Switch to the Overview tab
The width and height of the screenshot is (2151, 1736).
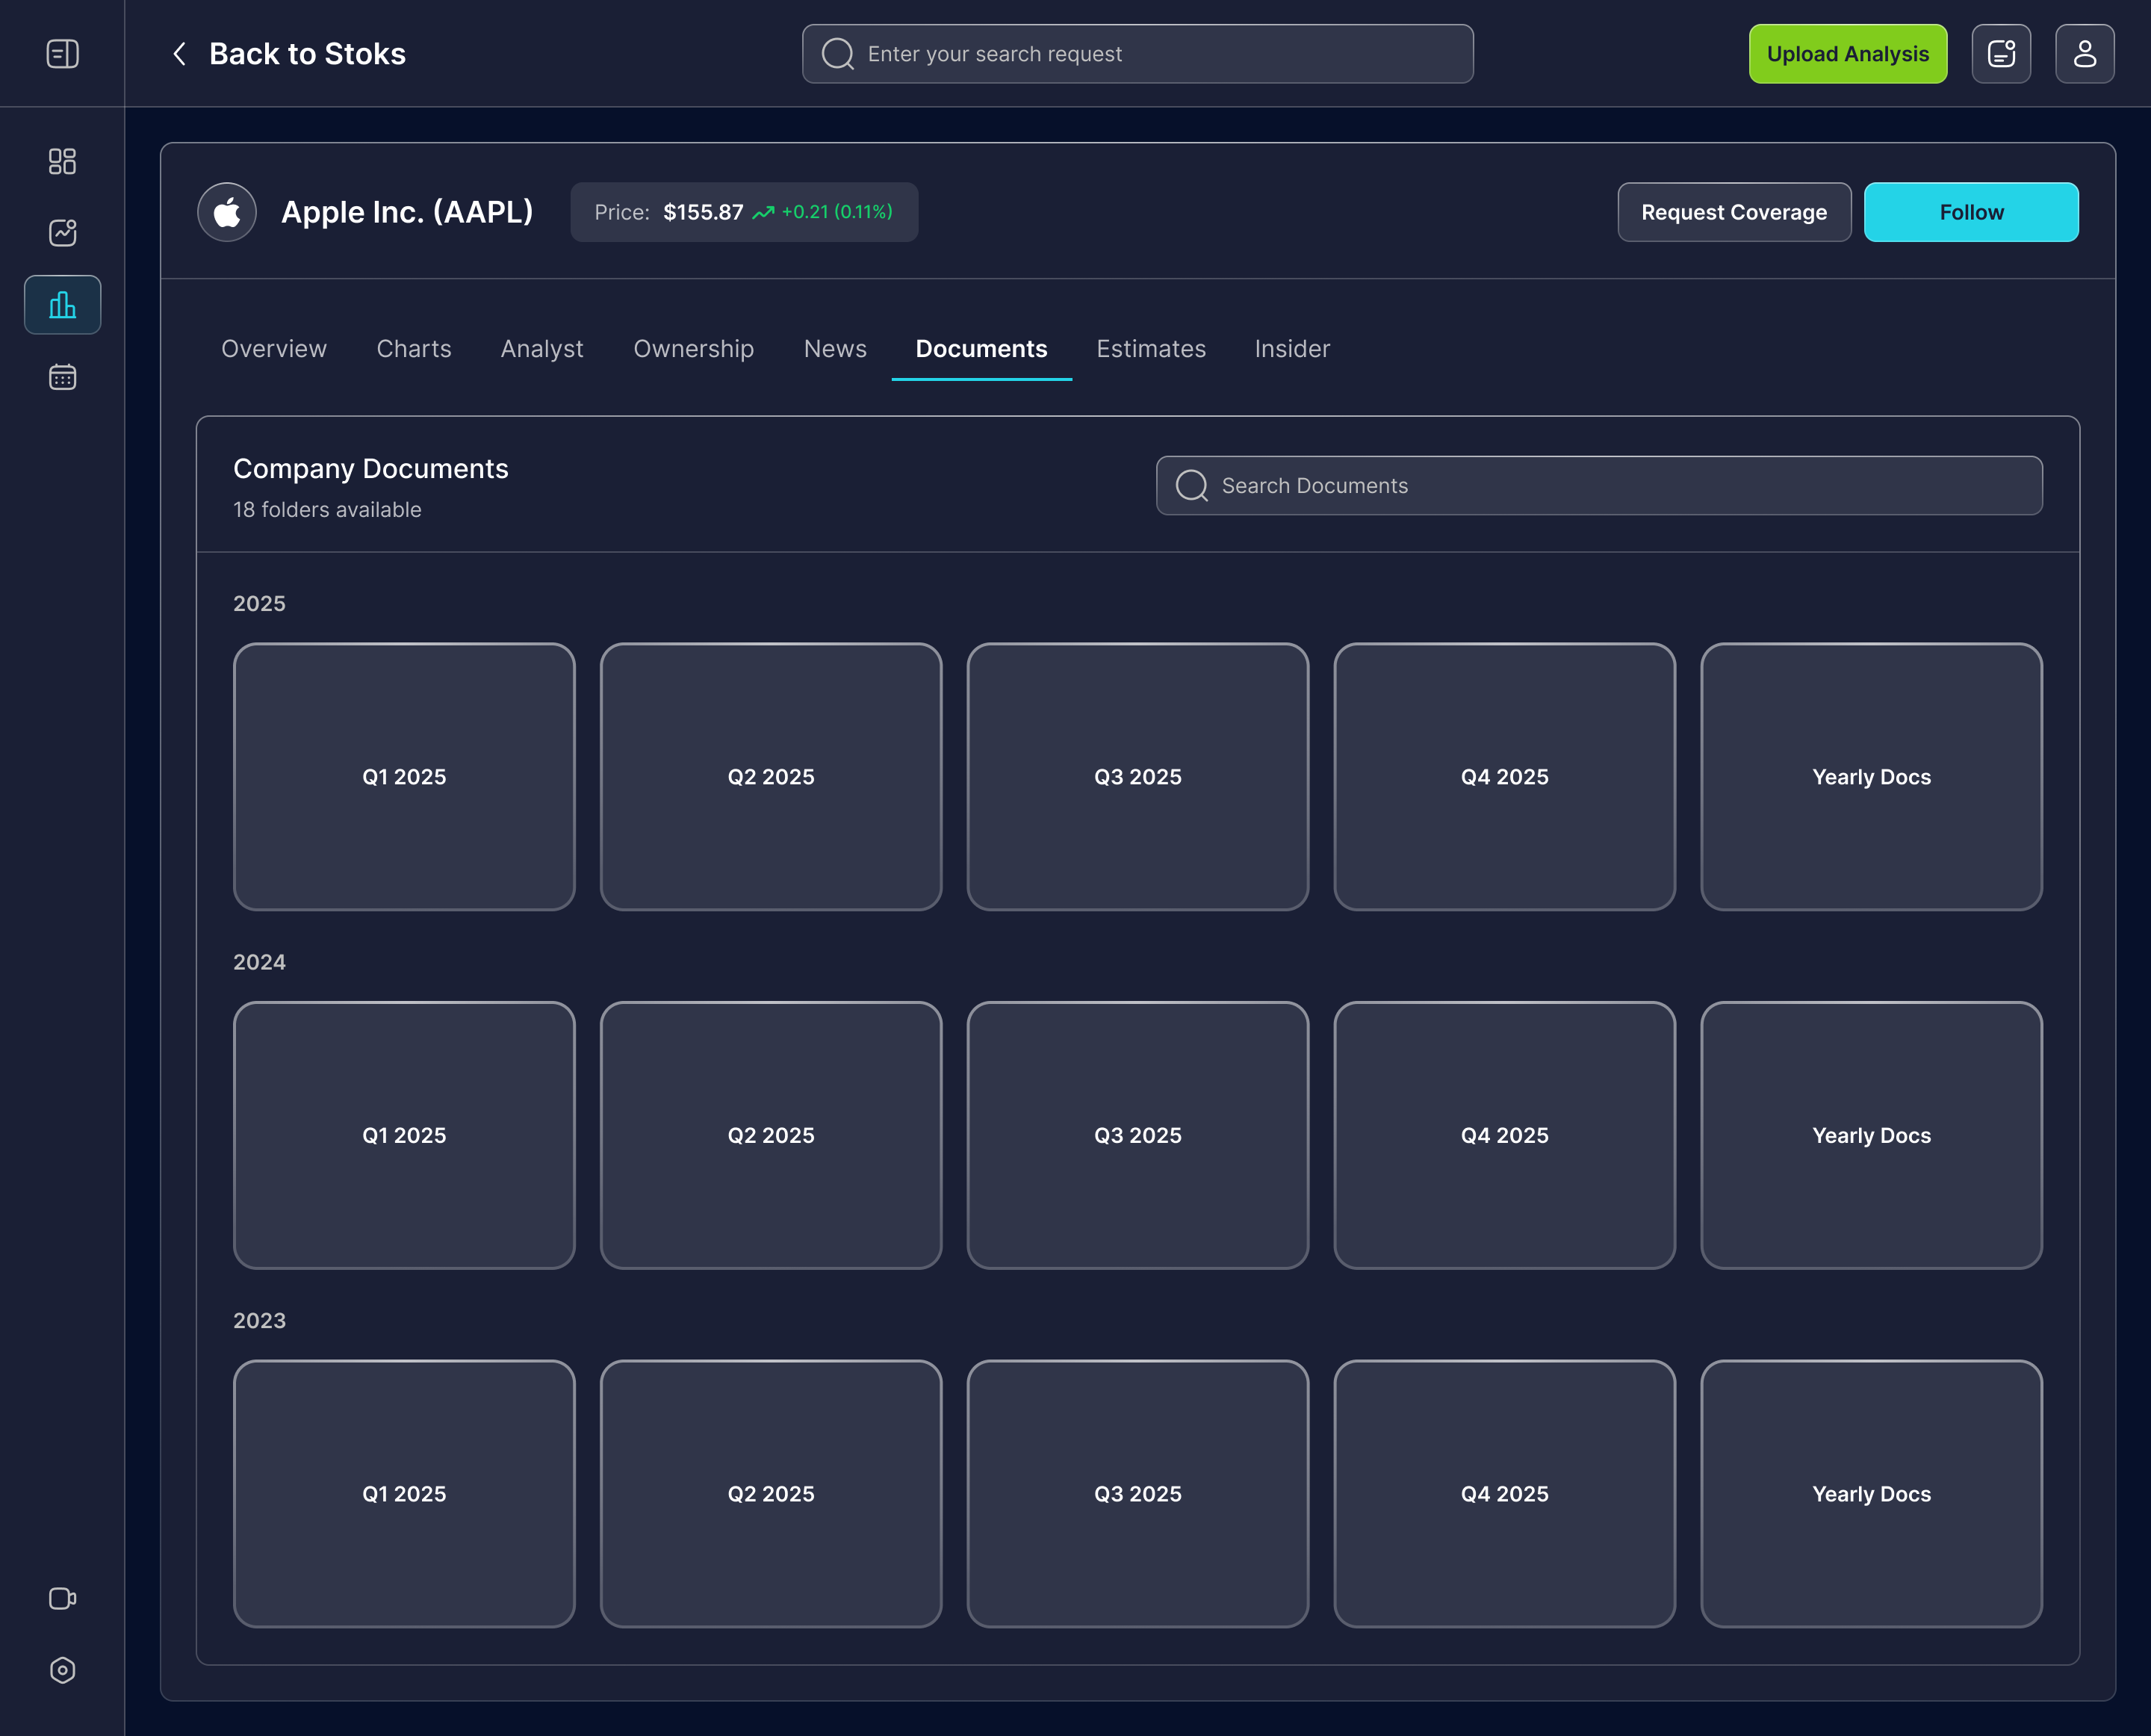click(x=274, y=349)
